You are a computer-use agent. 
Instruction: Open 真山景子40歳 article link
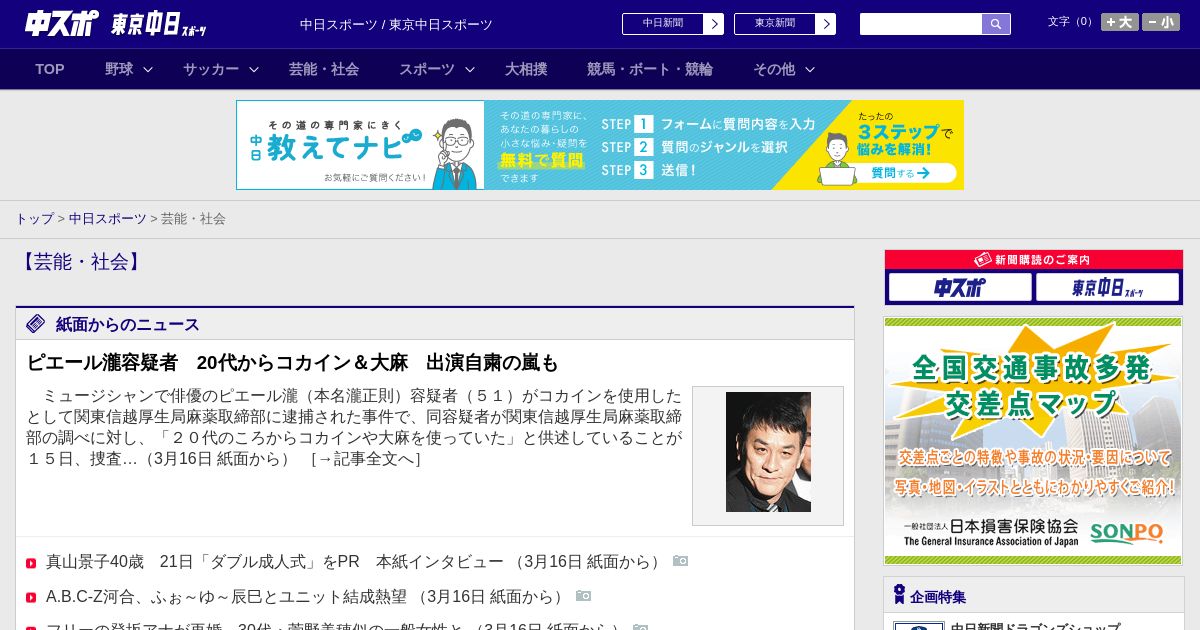tap(356, 562)
